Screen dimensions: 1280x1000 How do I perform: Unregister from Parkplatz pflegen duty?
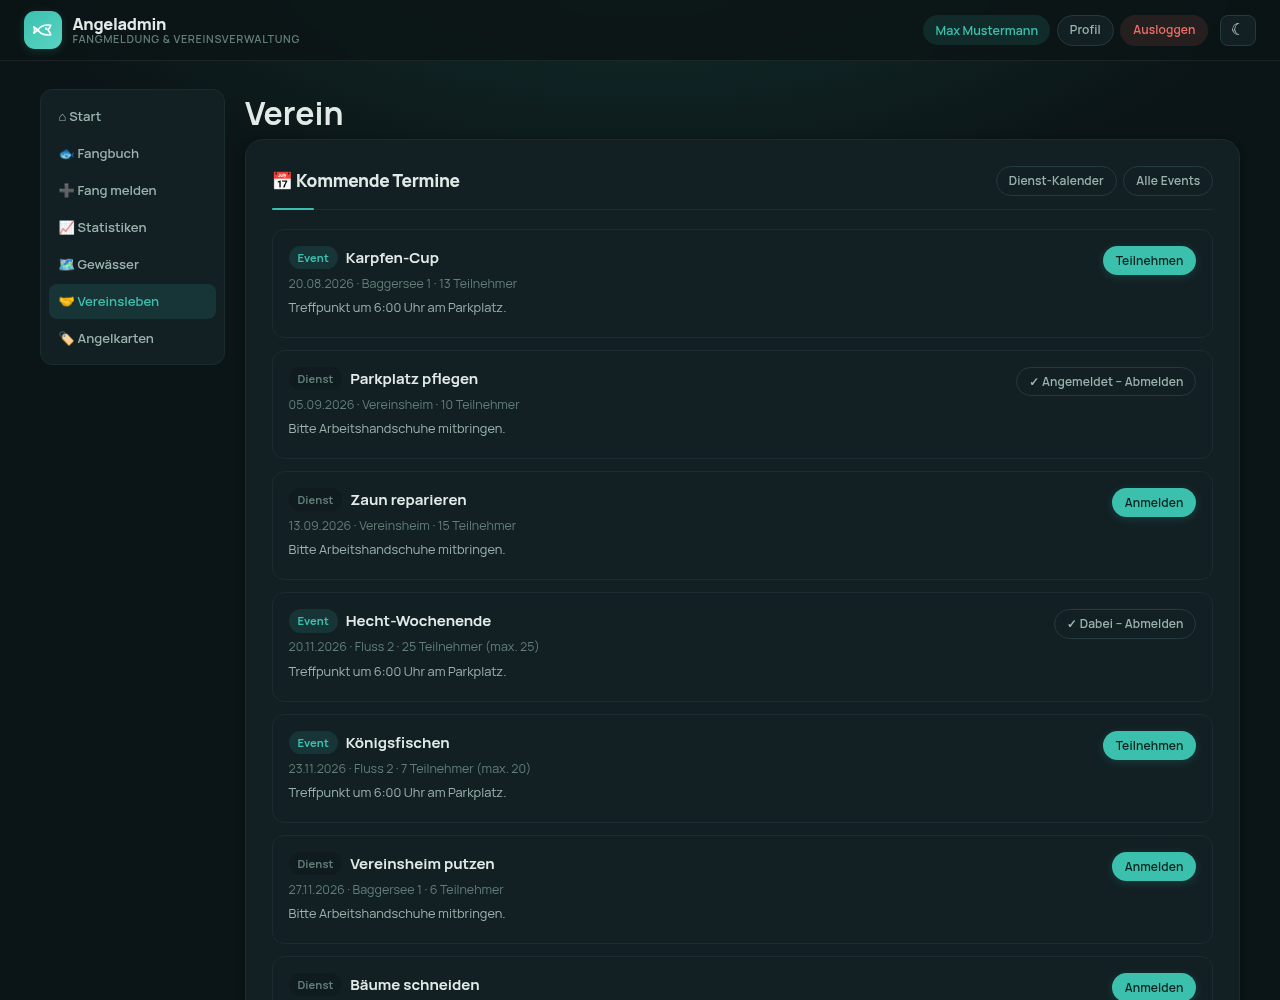pos(1106,382)
